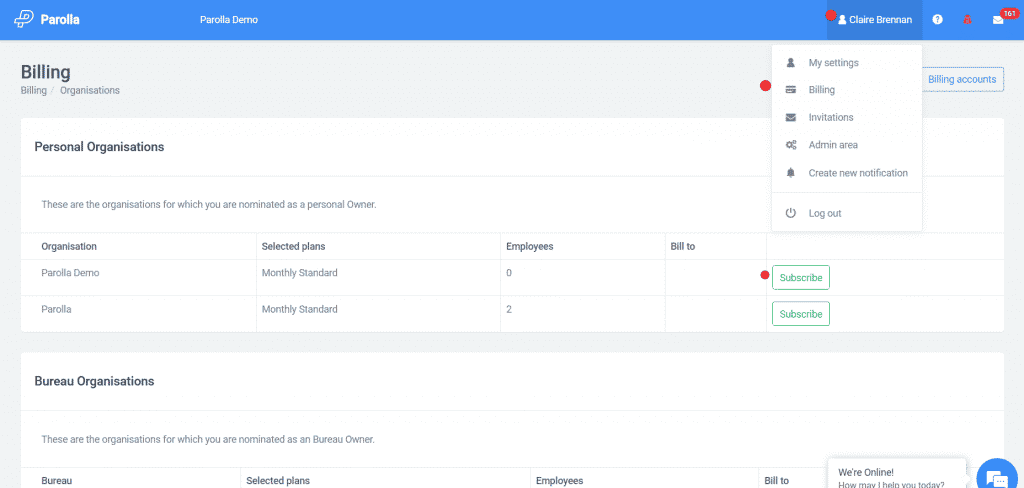Click the Billing page title
This screenshot has width=1024, height=488.
(x=46, y=72)
